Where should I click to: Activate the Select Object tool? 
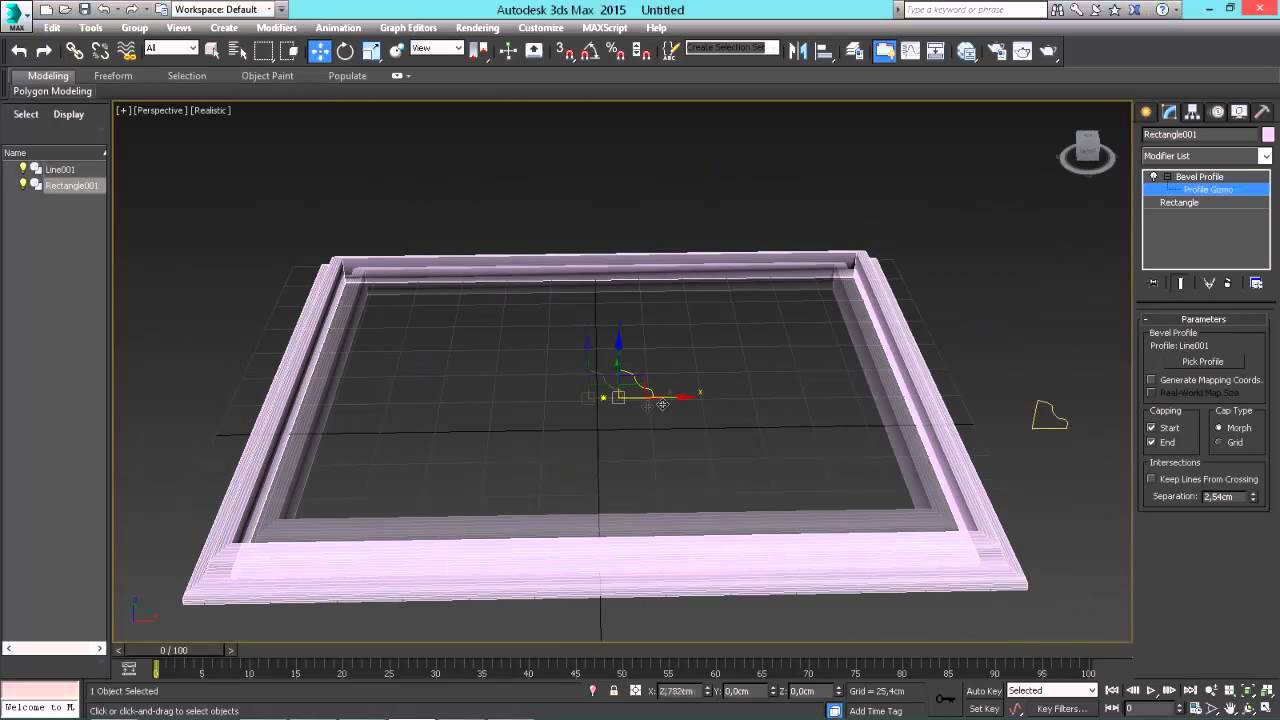click(x=212, y=51)
